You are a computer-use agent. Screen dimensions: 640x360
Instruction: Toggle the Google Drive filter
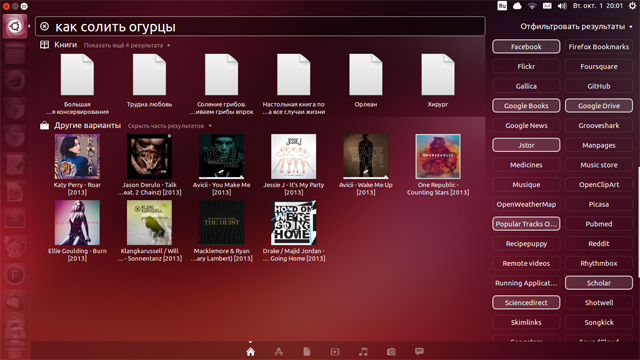click(x=599, y=106)
